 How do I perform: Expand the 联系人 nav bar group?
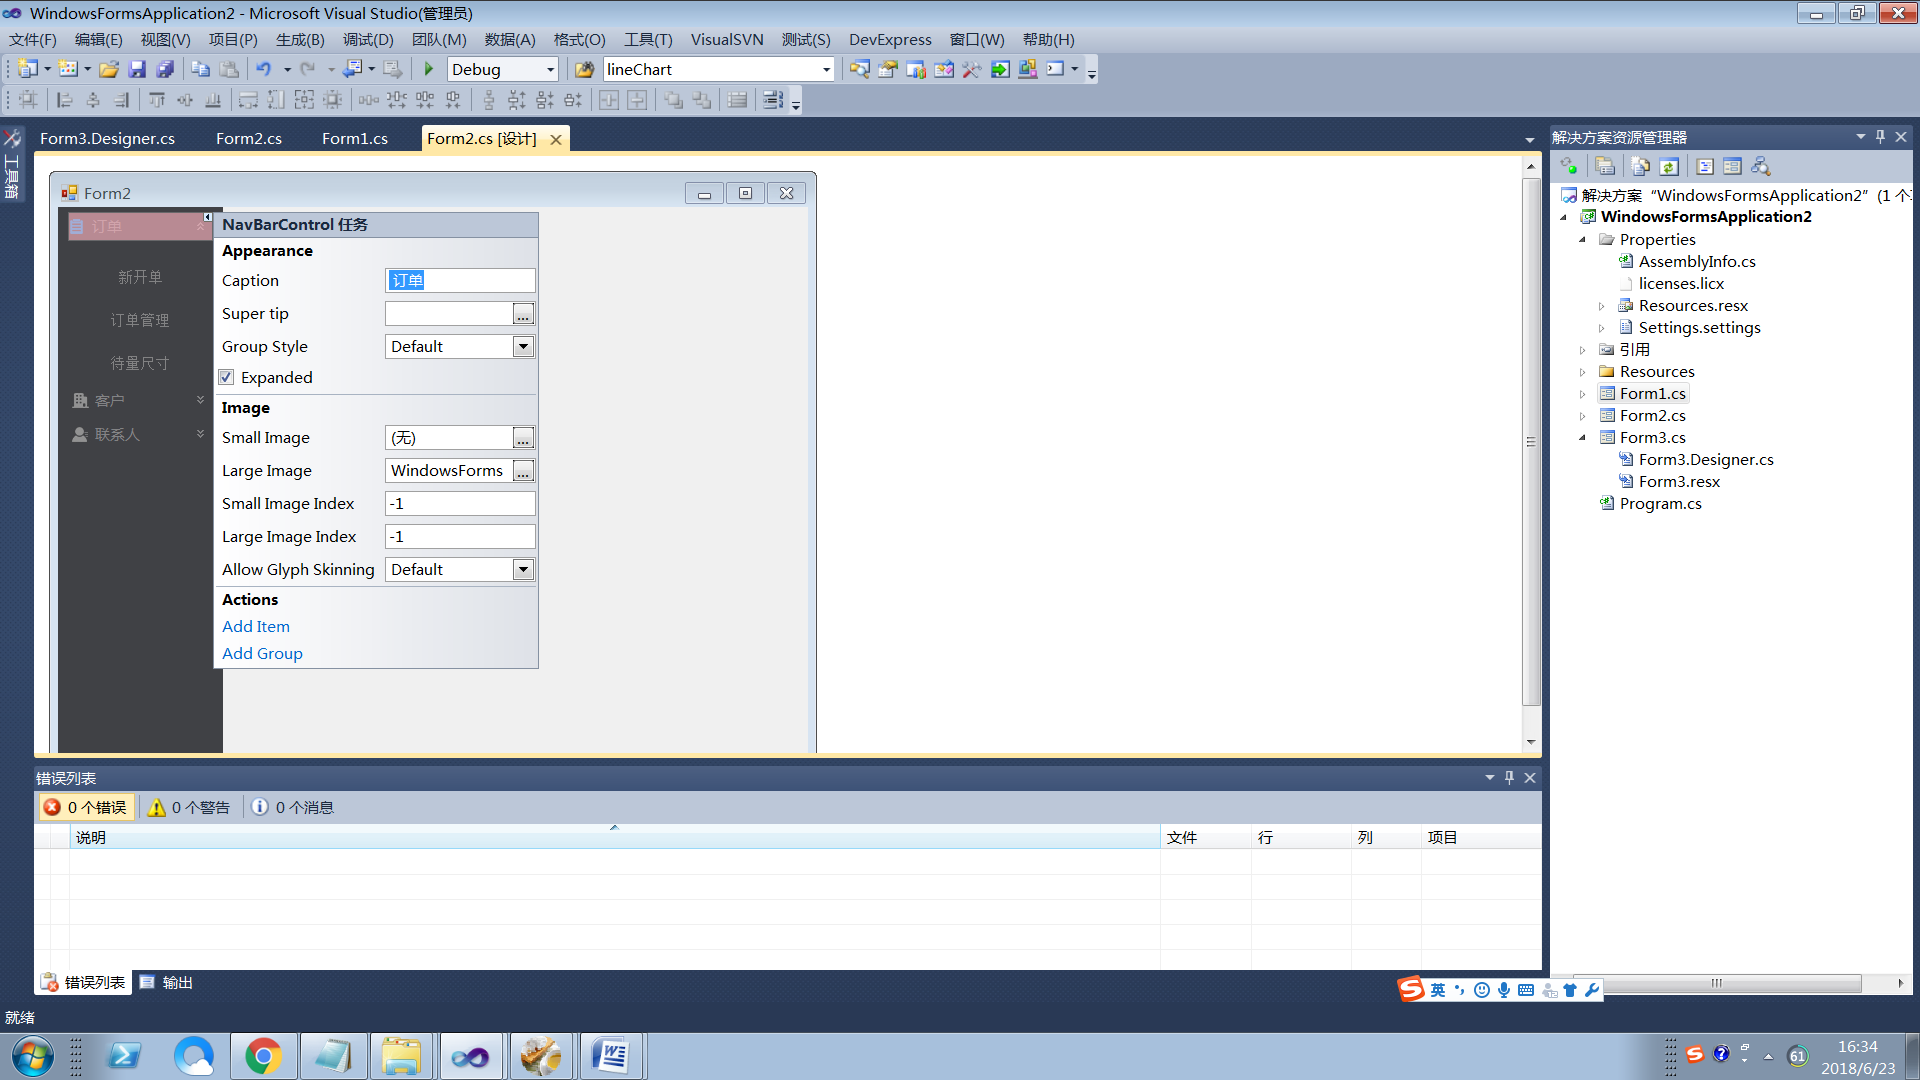(200, 434)
